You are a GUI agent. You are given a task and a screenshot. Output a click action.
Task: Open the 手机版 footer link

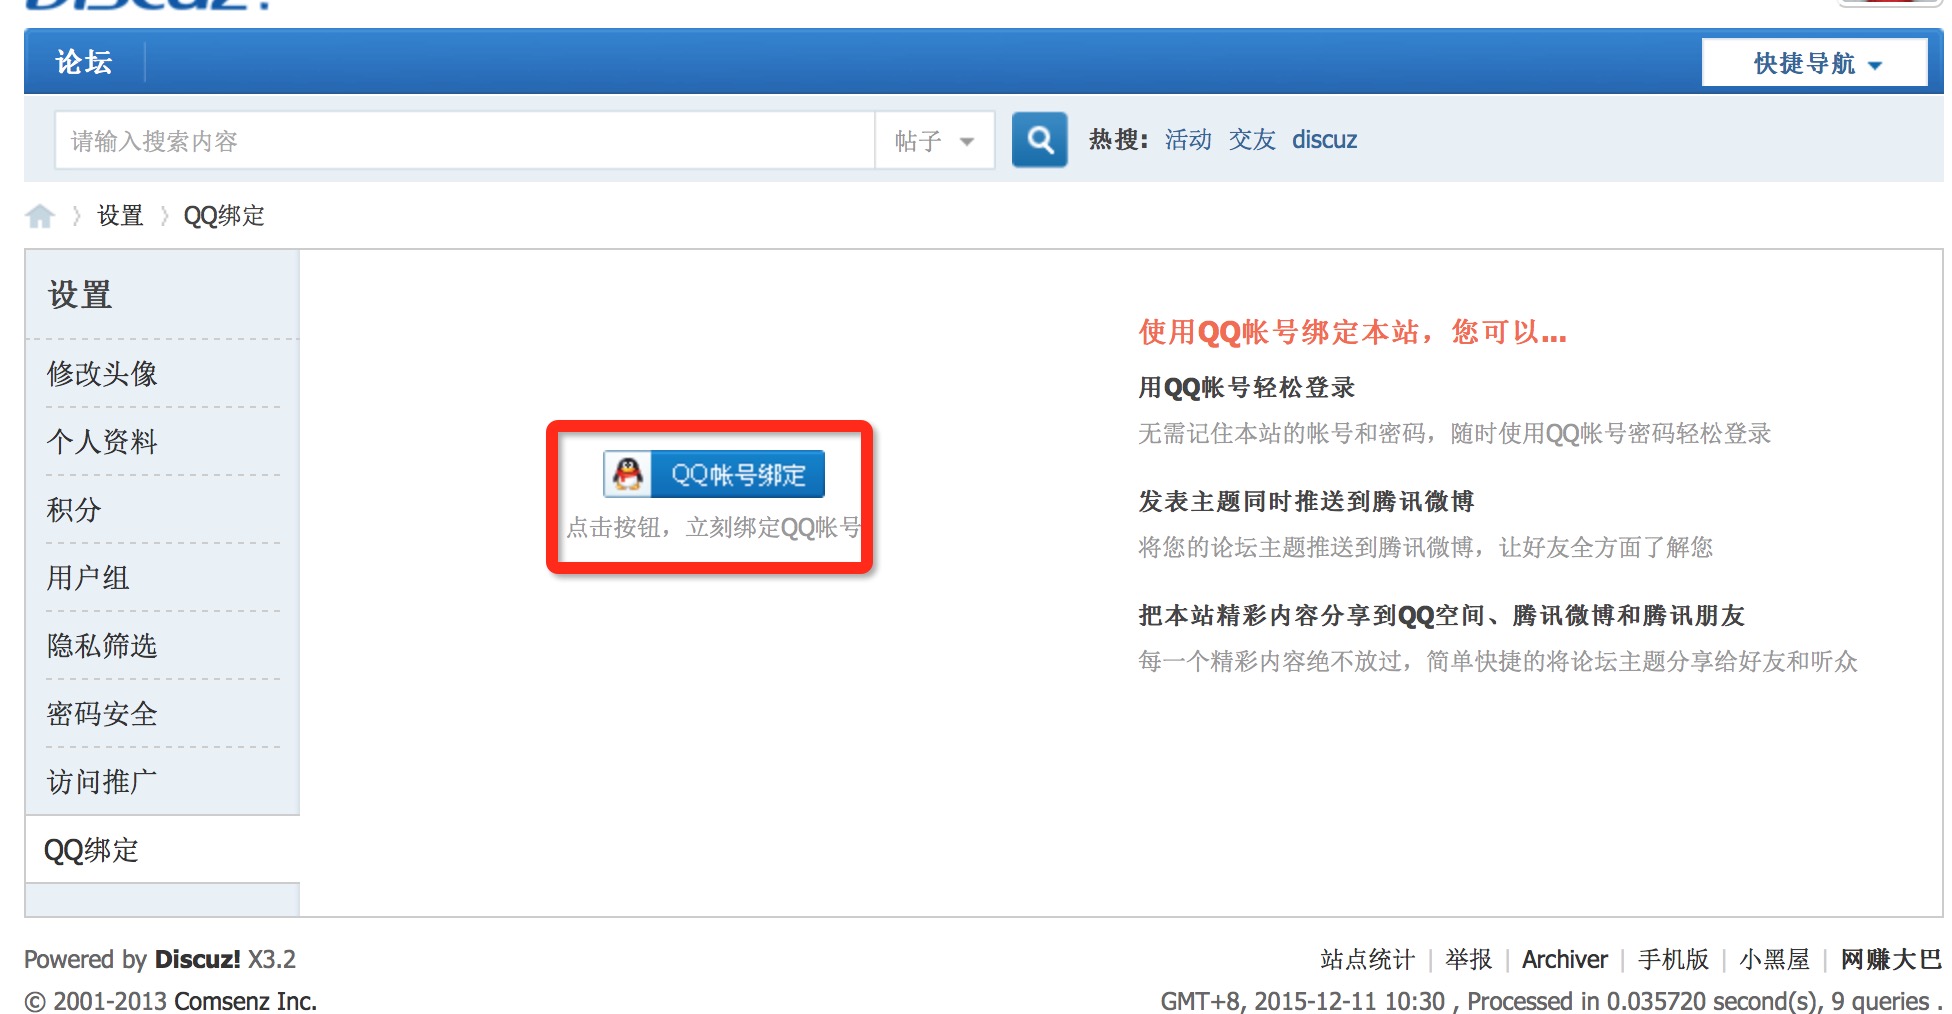1673,960
